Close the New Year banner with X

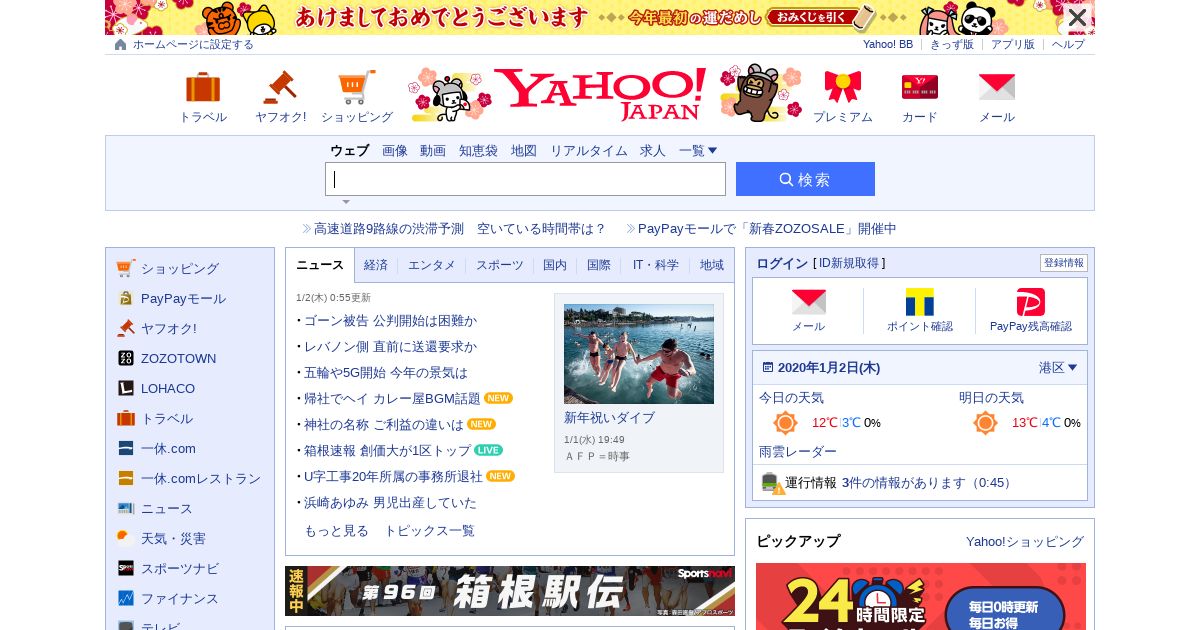1077,17
